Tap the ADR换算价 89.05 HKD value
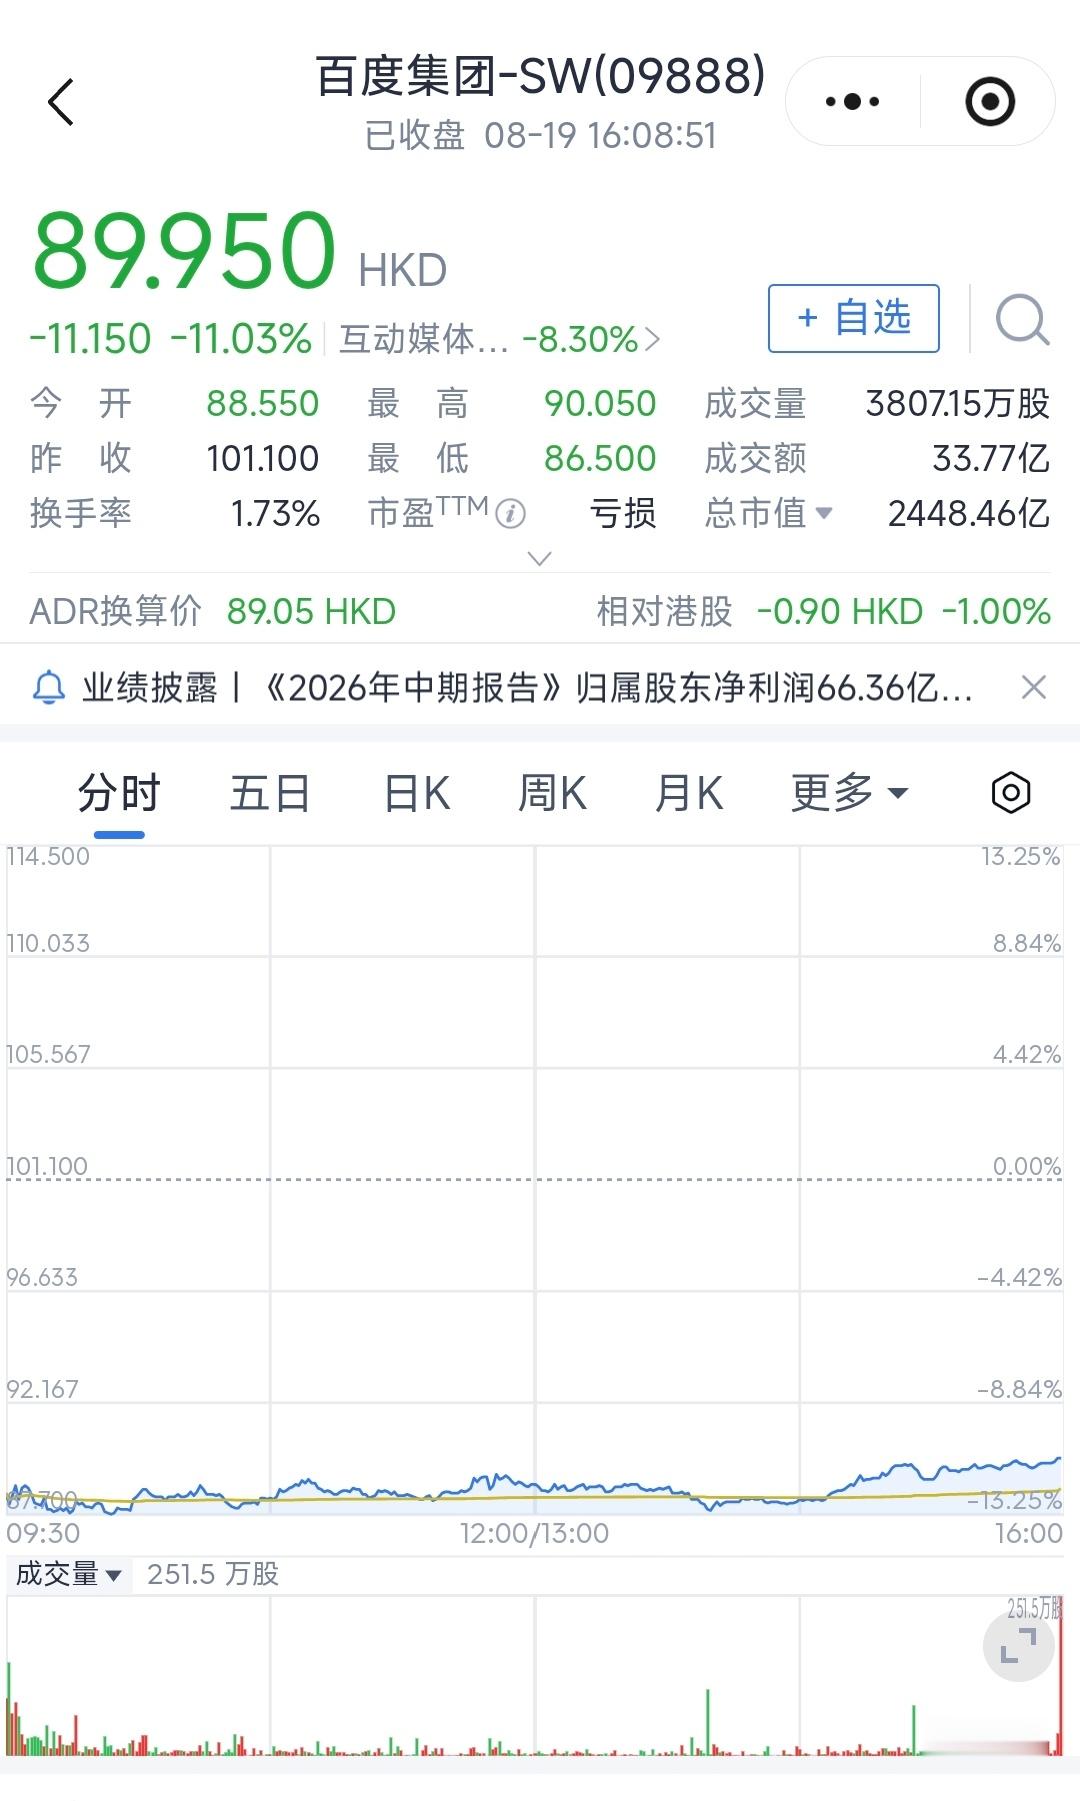Viewport: 1080px width, 1801px height. click(x=311, y=611)
